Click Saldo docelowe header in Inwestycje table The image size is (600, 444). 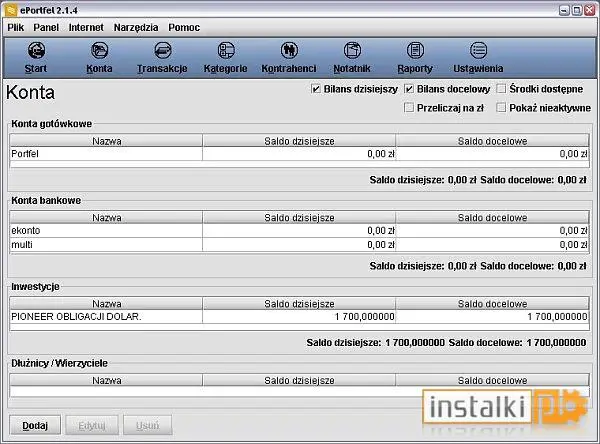(x=492, y=304)
